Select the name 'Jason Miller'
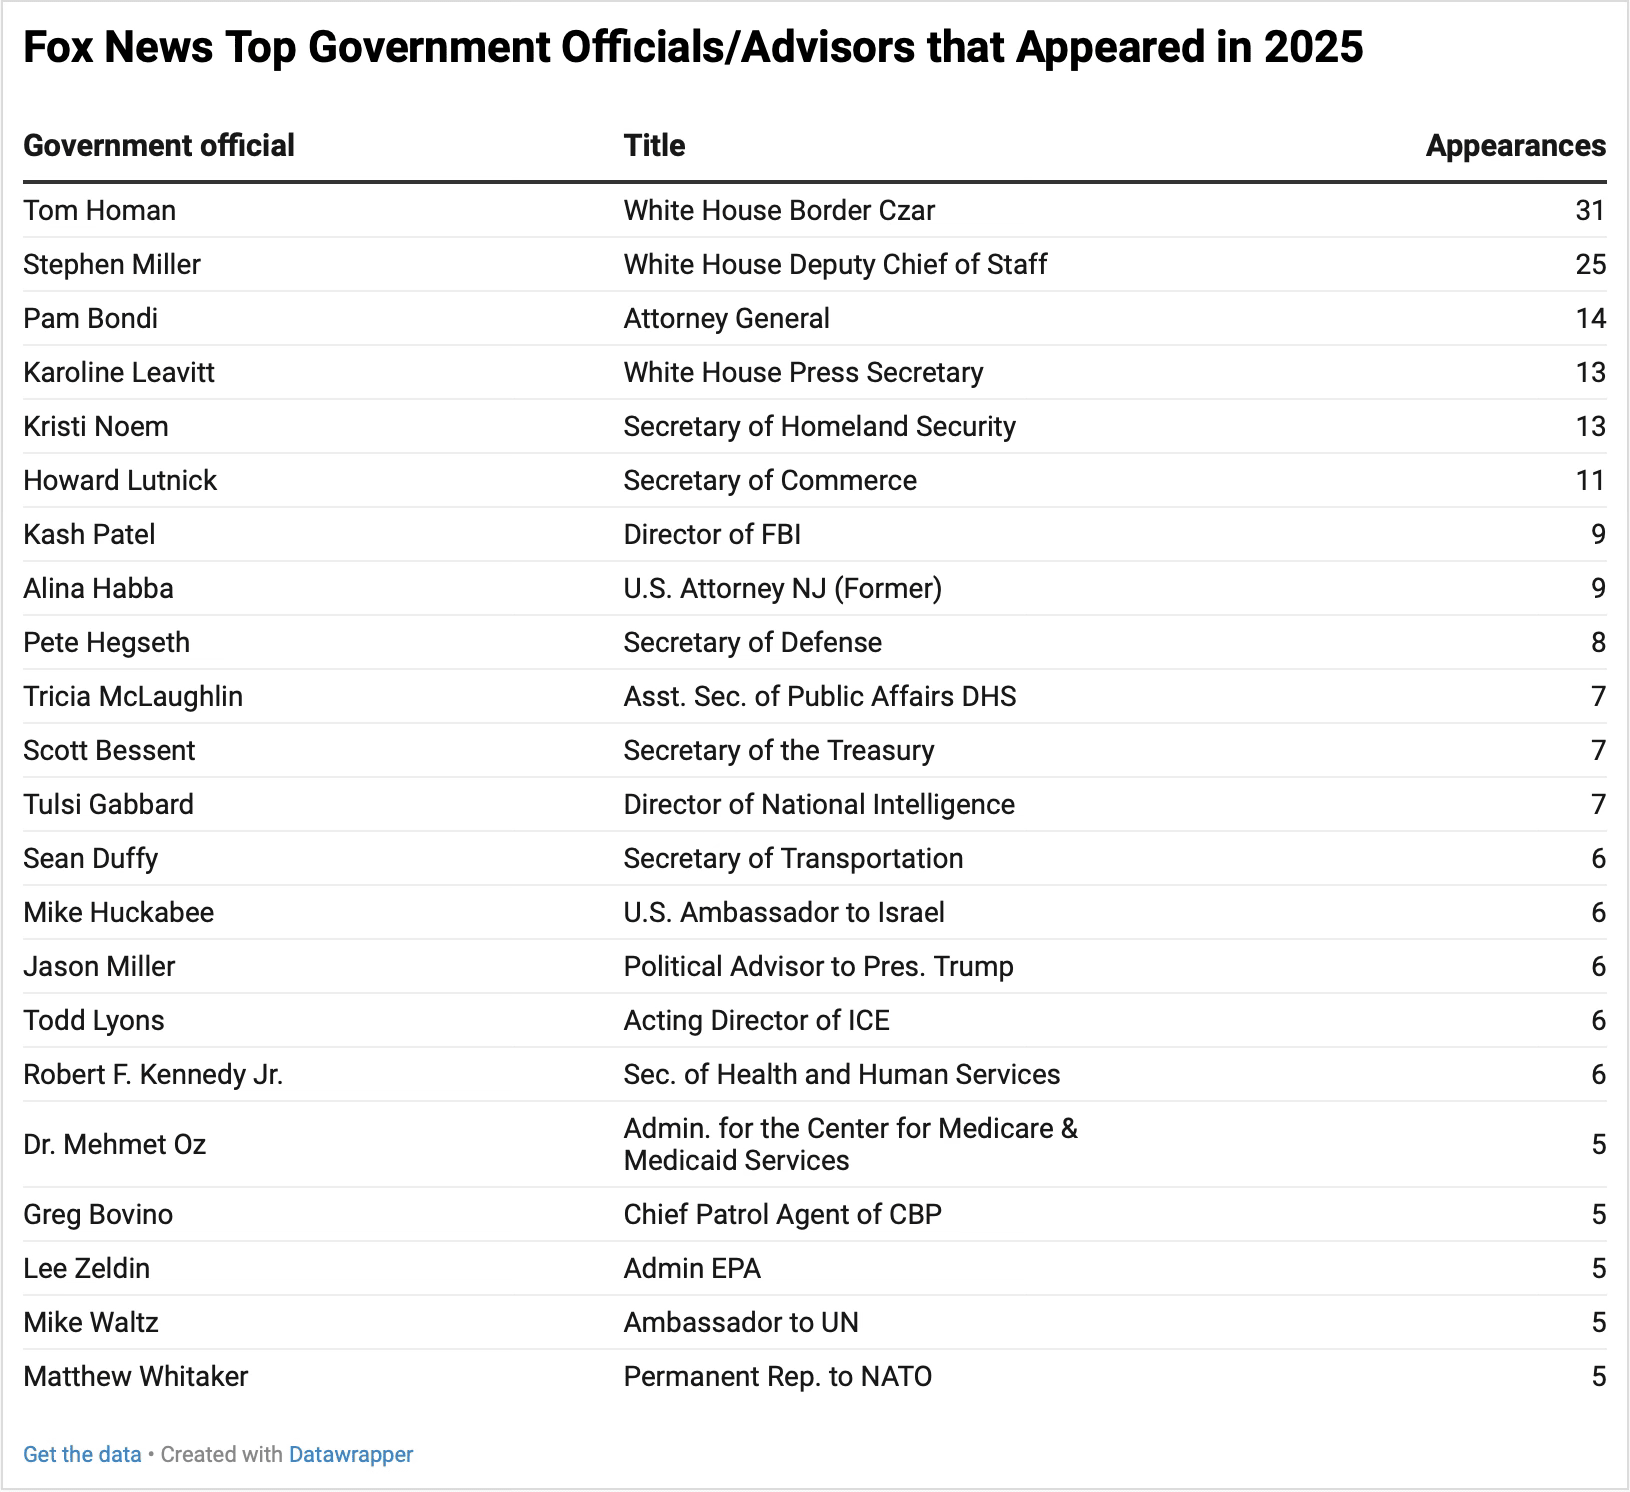 (99, 966)
